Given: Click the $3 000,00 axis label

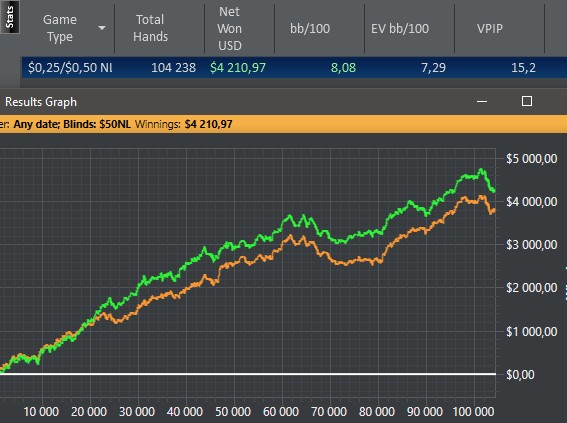Looking at the screenshot, I should click(x=532, y=245).
